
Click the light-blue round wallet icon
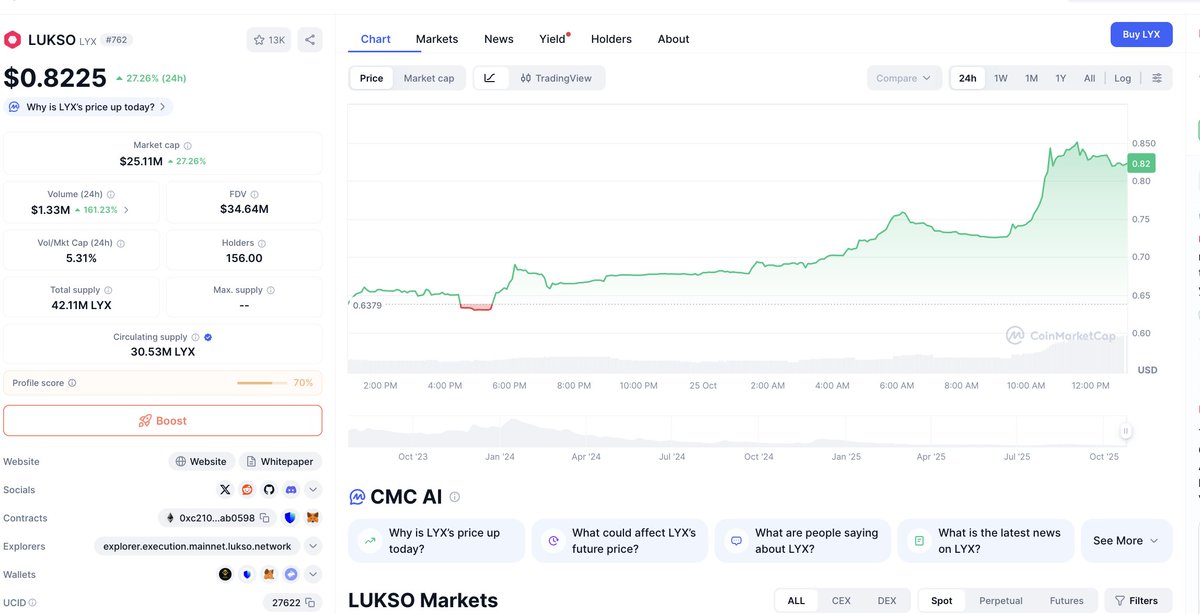tap(291, 574)
